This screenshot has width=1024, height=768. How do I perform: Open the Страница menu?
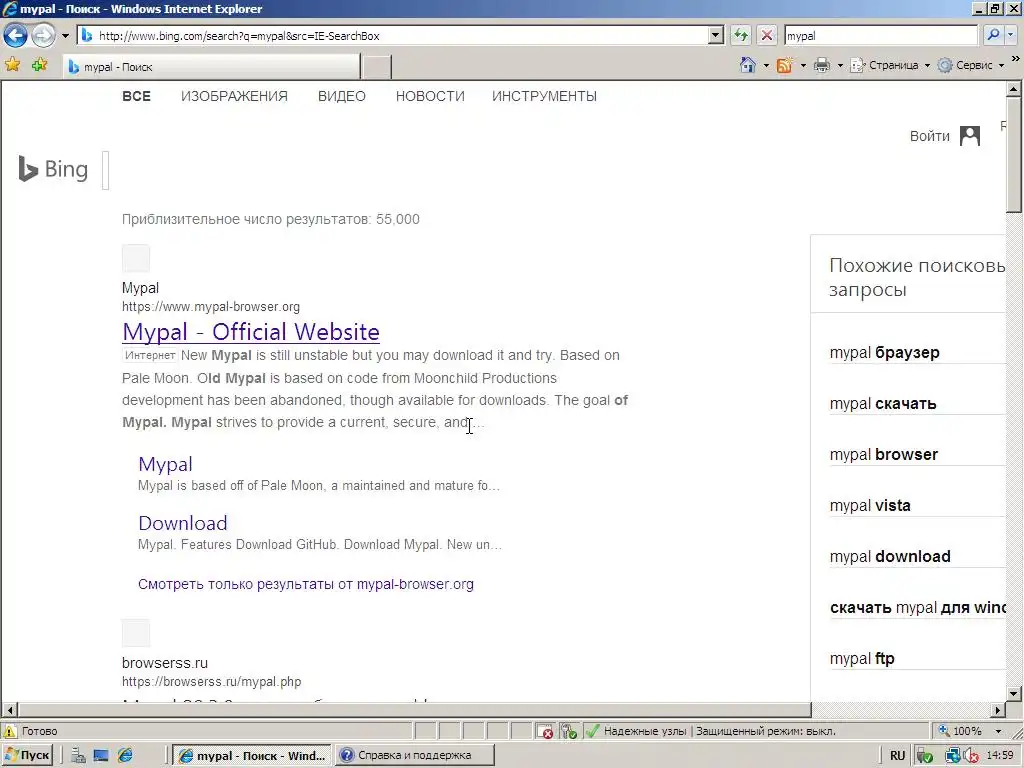889,65
